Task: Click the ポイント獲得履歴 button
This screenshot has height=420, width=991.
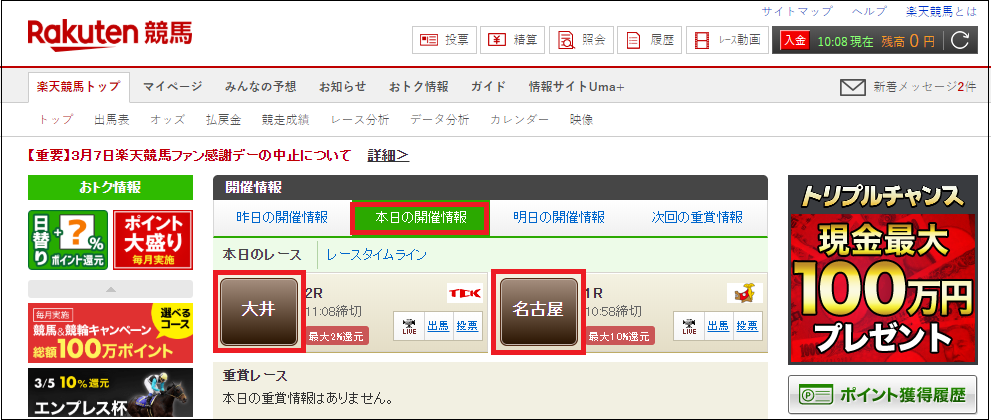Action: pos(883,395)
